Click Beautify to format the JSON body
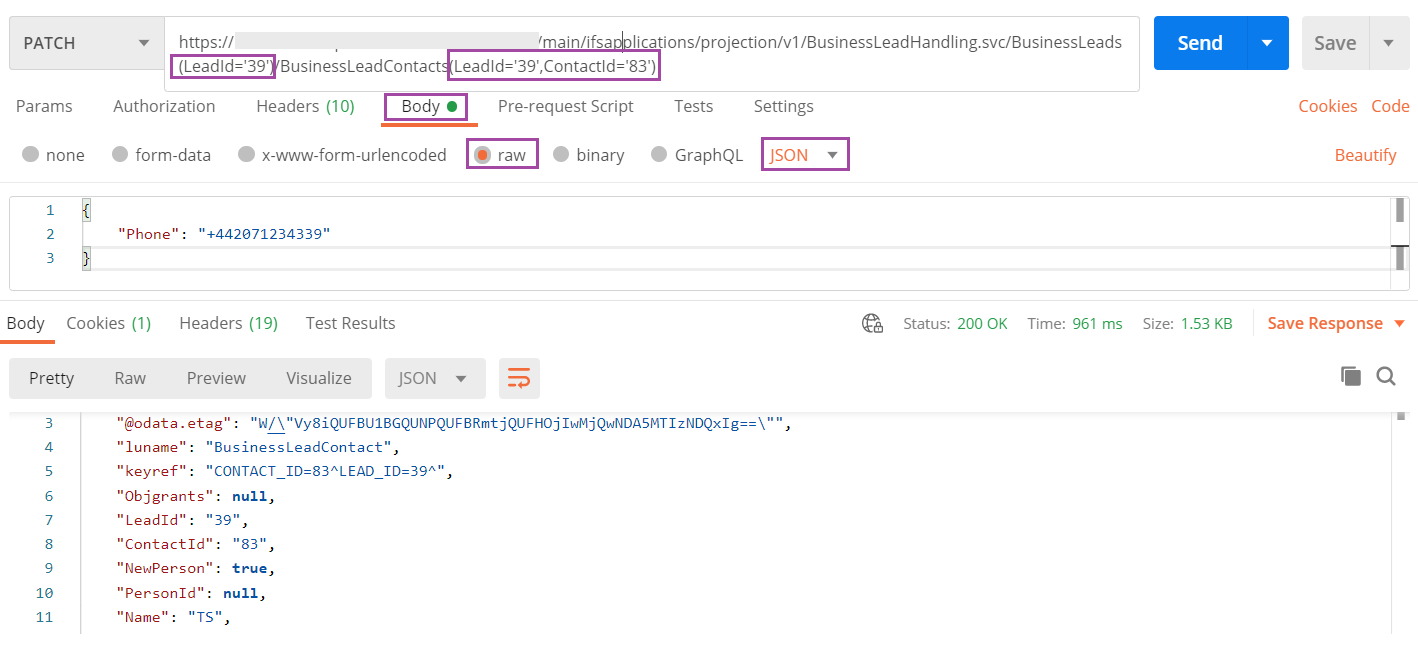1418x648 pixels. click(x=1365, y=154)
